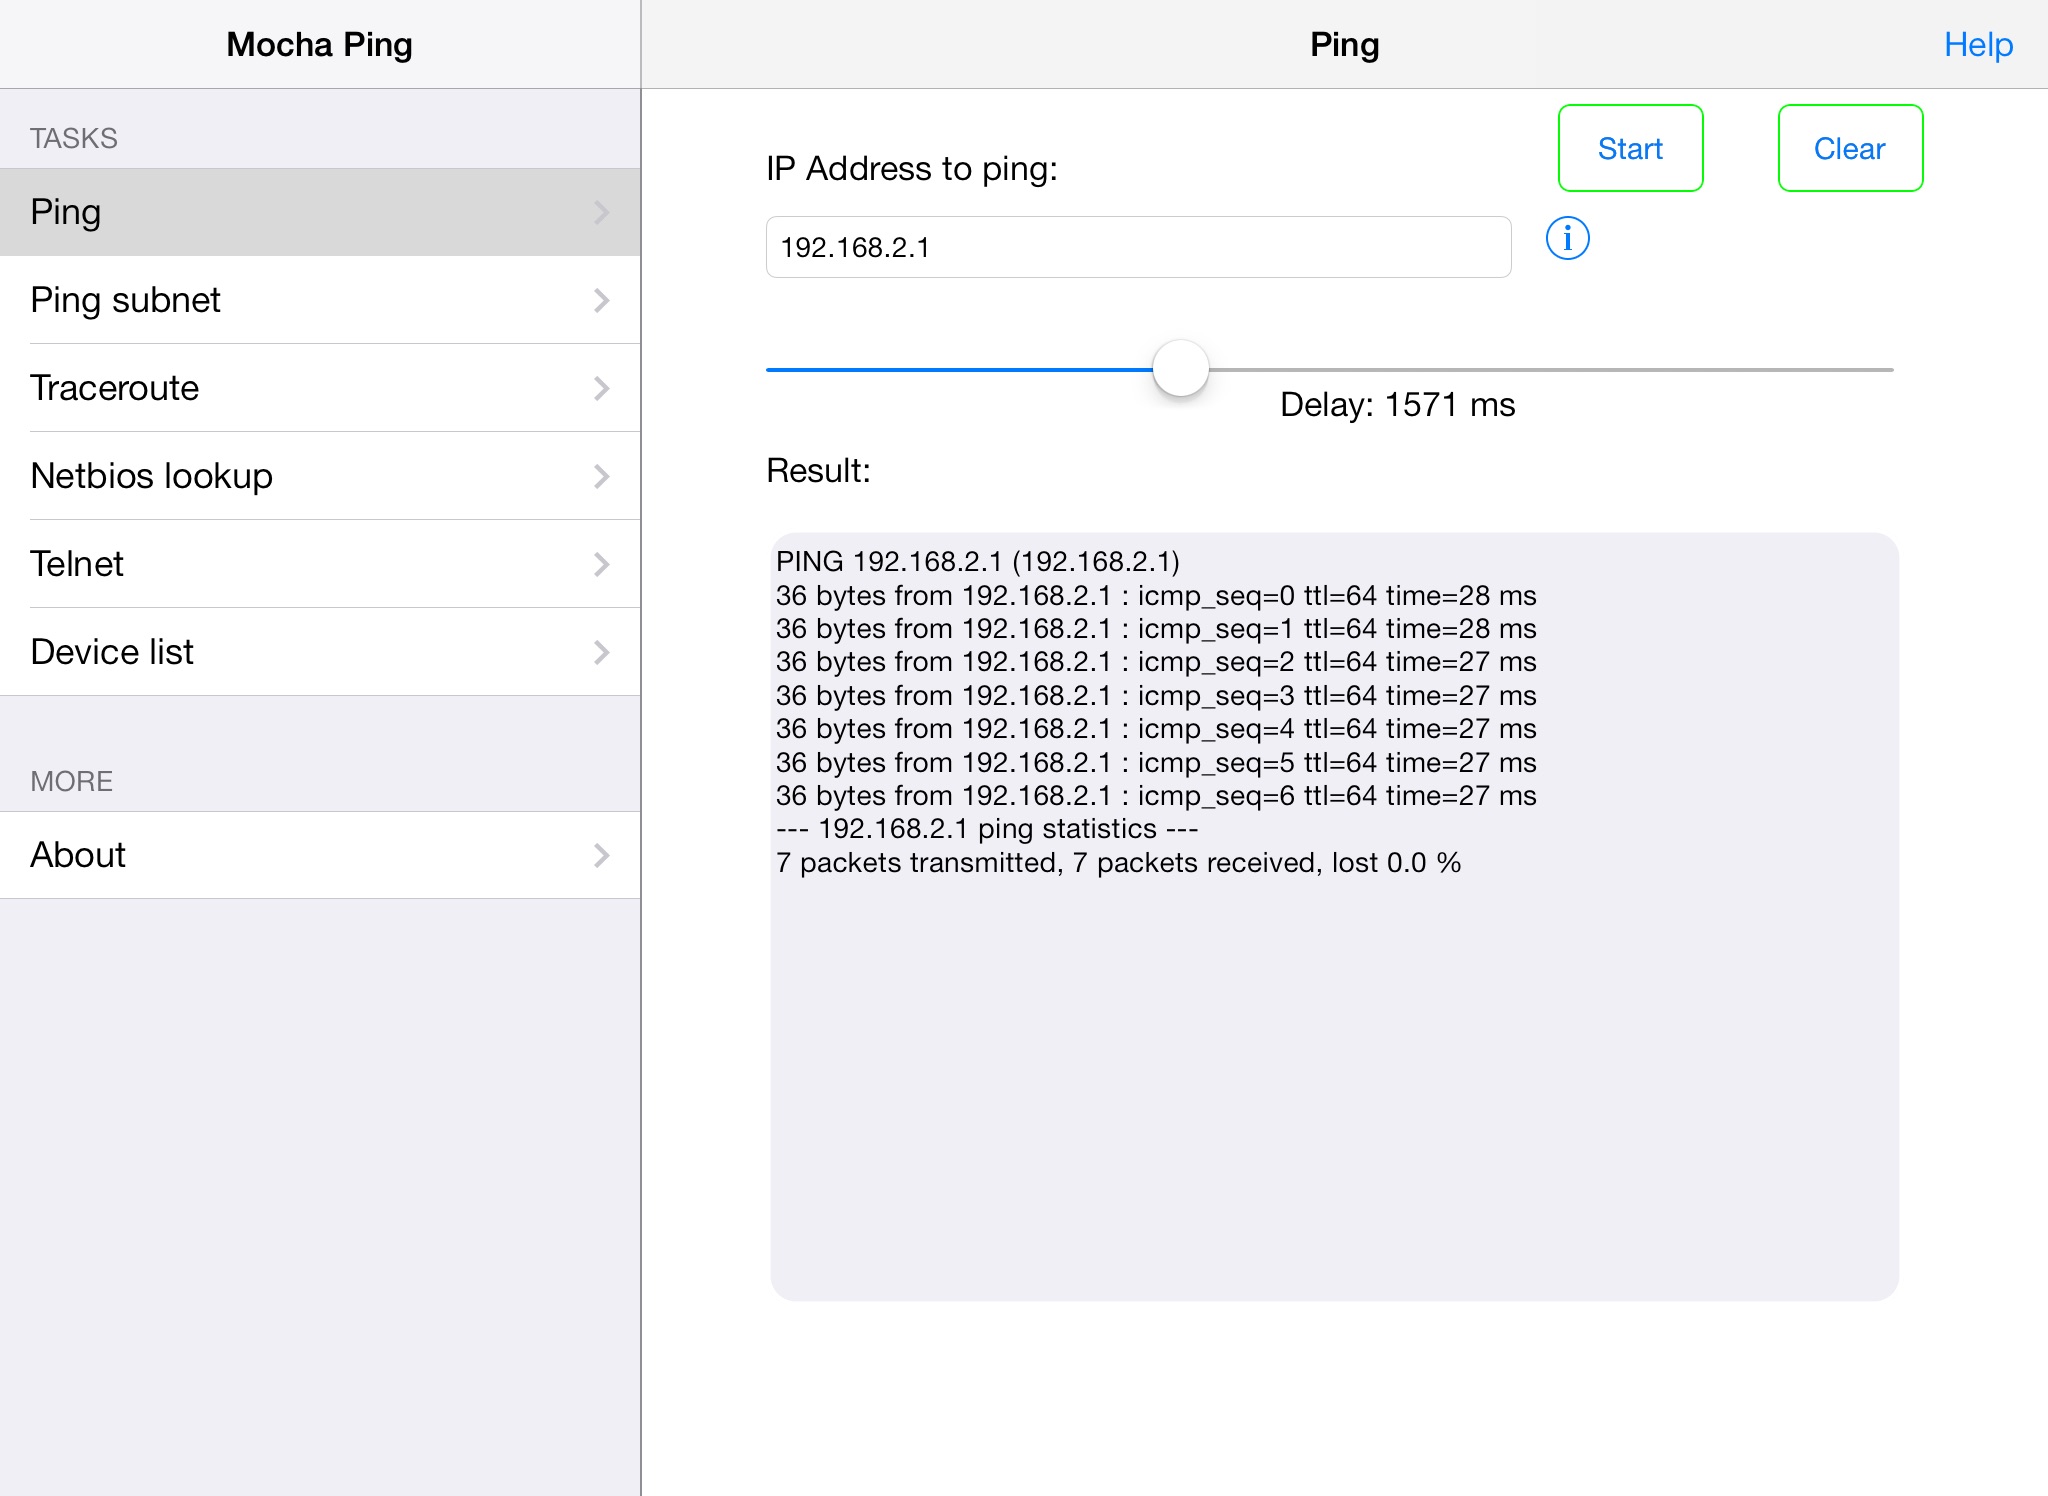Show the Device list
The width and height of the screenshot is (2048, 1496).
click(x=320, y=652)
